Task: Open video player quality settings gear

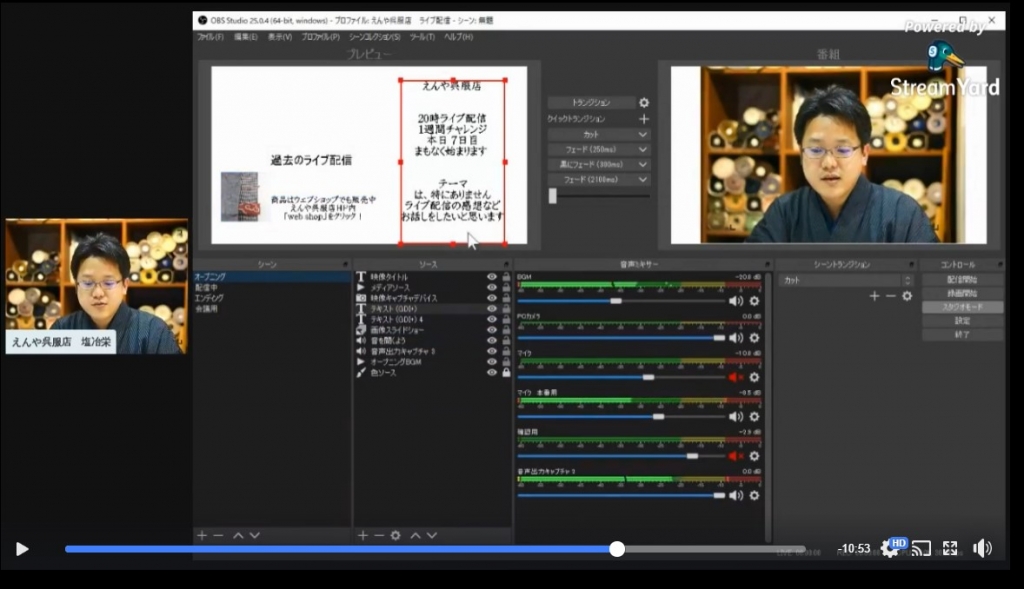Action: tap(889, 549)
